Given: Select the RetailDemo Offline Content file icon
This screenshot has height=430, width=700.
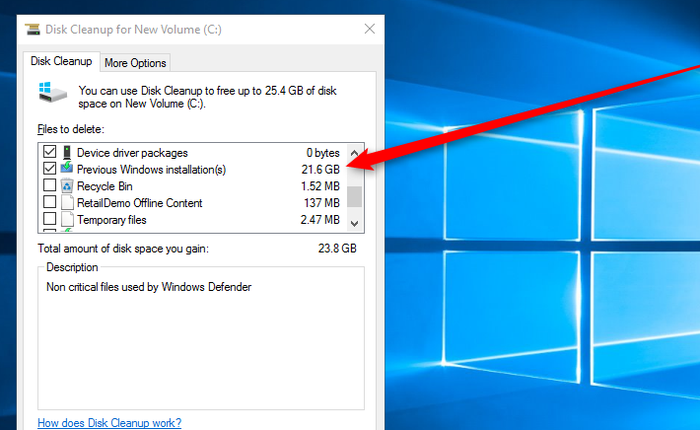Looking at the screenshot, I should coord(67,203).
